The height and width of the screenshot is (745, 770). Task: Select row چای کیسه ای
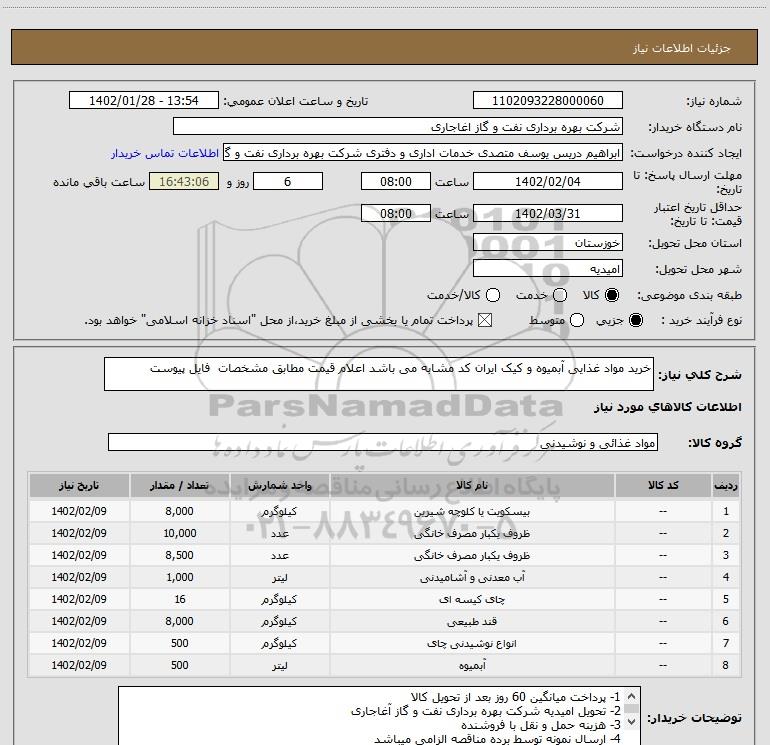(x=385, y=599)
